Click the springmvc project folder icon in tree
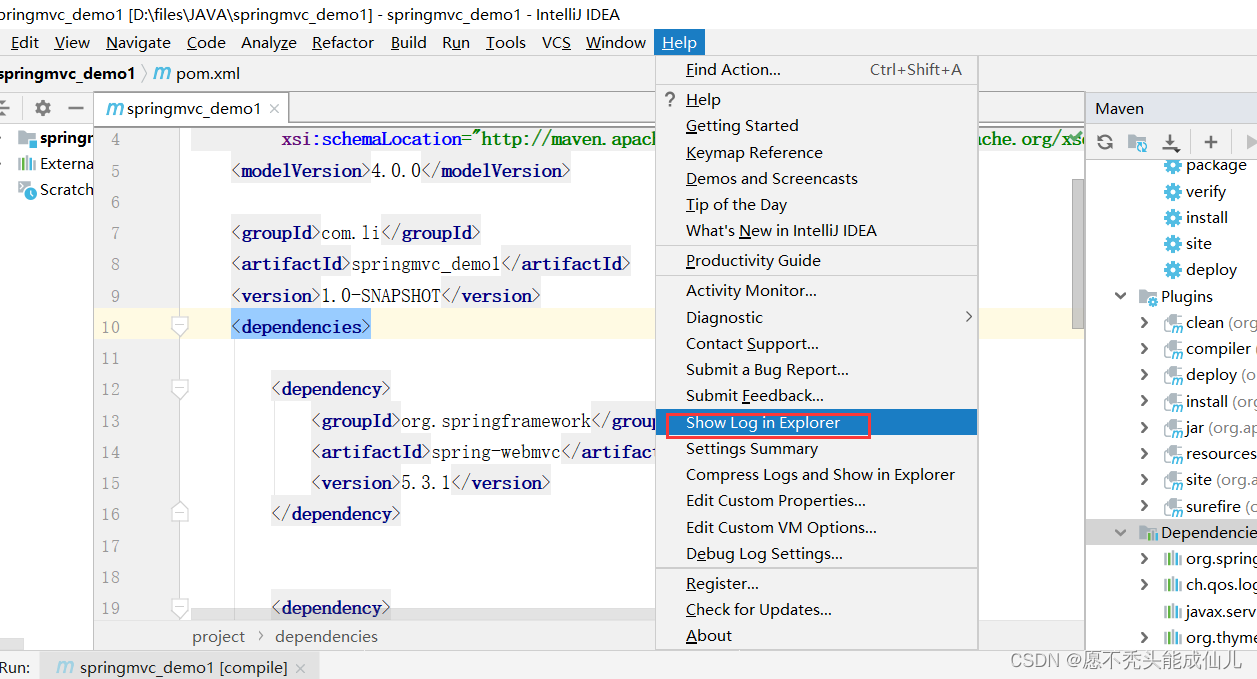The image size is (1257, 679). tap(27, 138)
